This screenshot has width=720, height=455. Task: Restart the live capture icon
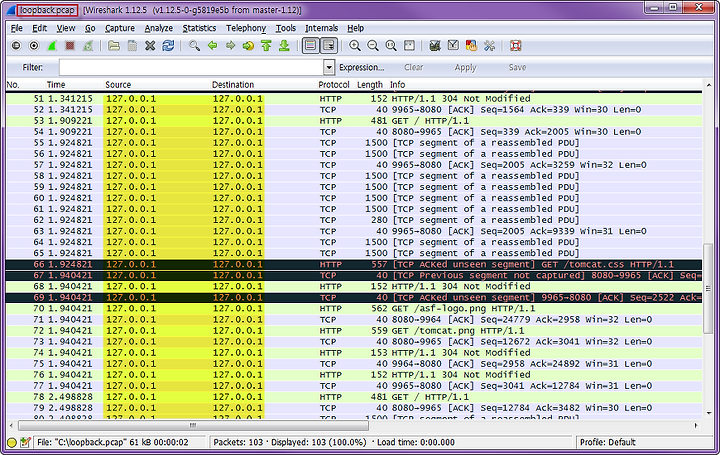(x=88, y=45)
